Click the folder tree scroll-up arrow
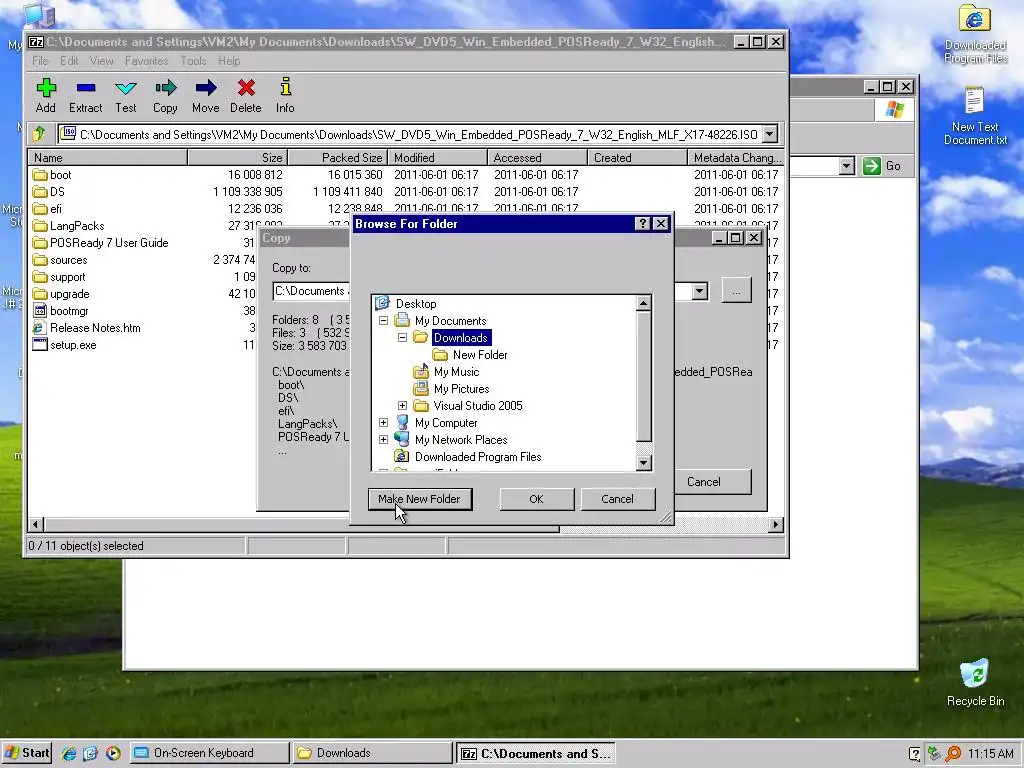The width and height of the screenshot is (1024, 768). click(x=643, y=303)
